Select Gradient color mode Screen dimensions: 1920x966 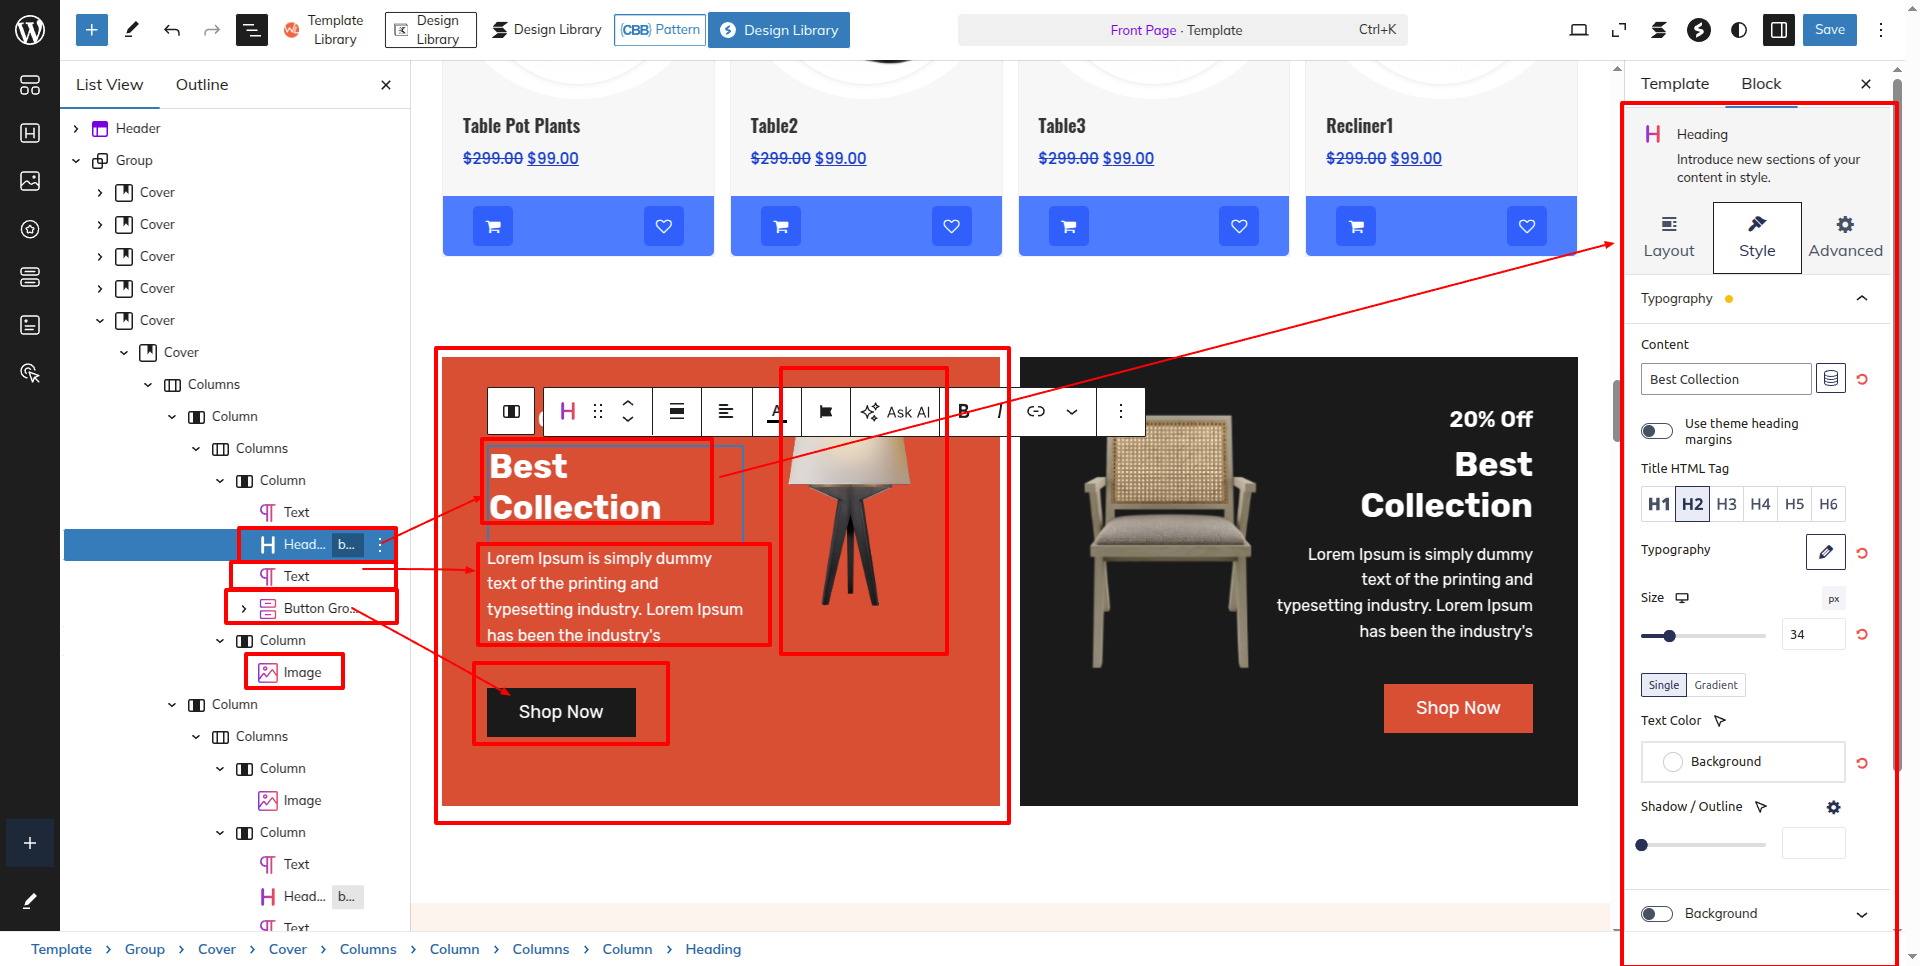[x=1716, y=685]
